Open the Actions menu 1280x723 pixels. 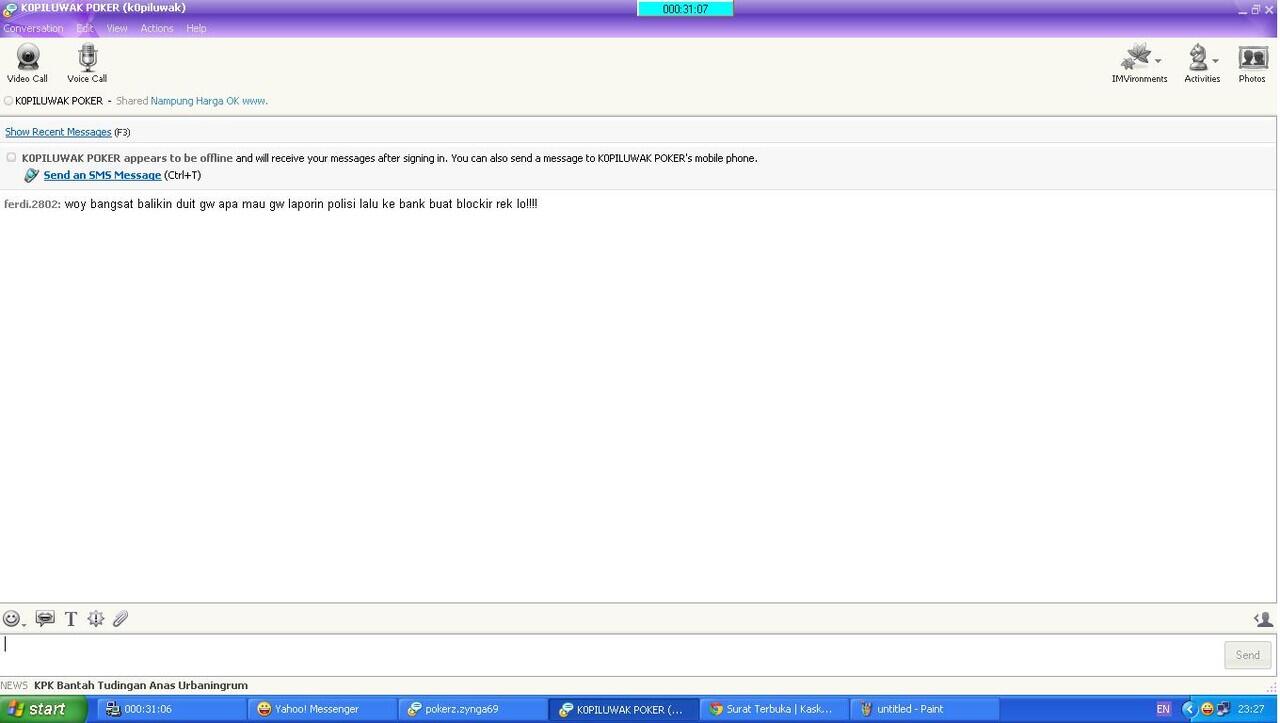tap(157, 28)
